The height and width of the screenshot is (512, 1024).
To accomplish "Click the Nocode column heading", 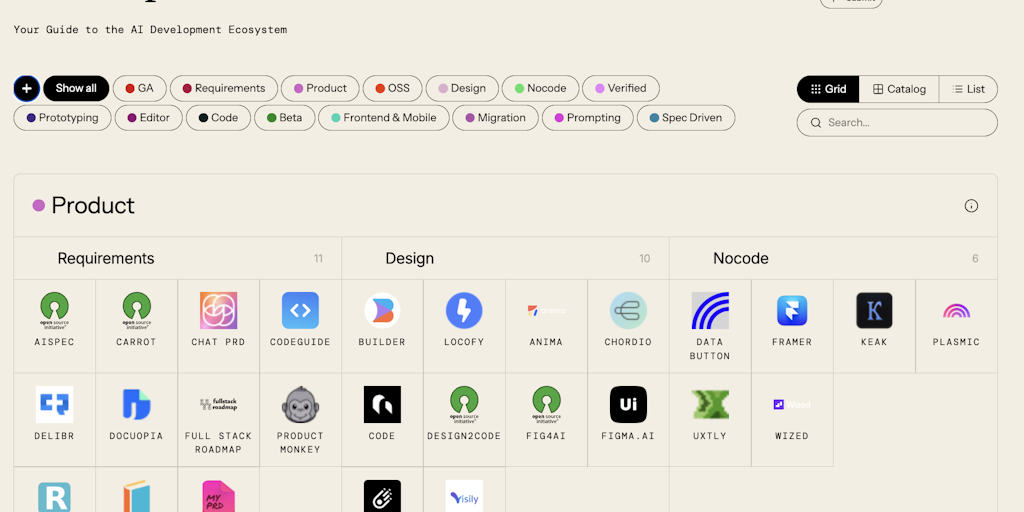I will point(741,259).
